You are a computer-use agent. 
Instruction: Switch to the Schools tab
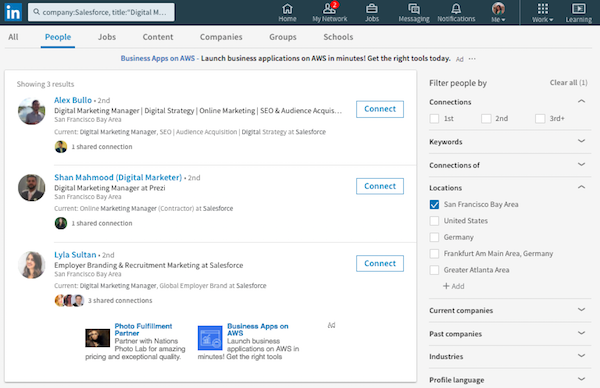pos(338,37)
